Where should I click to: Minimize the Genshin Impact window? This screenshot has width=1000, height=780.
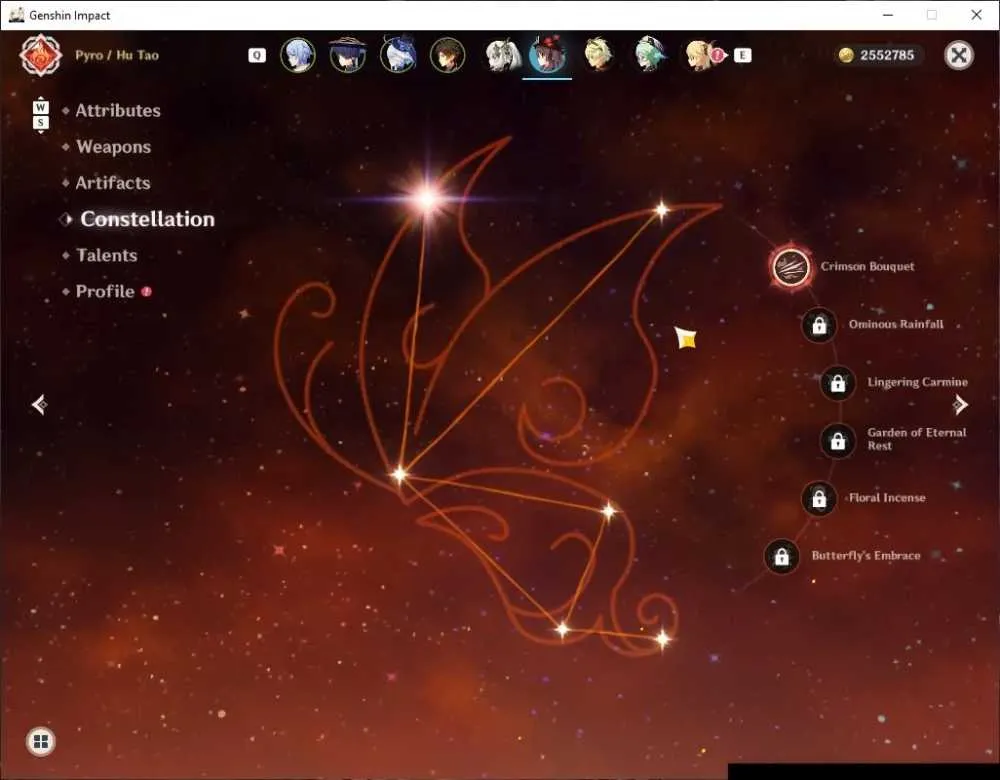(x=888, y=15)
